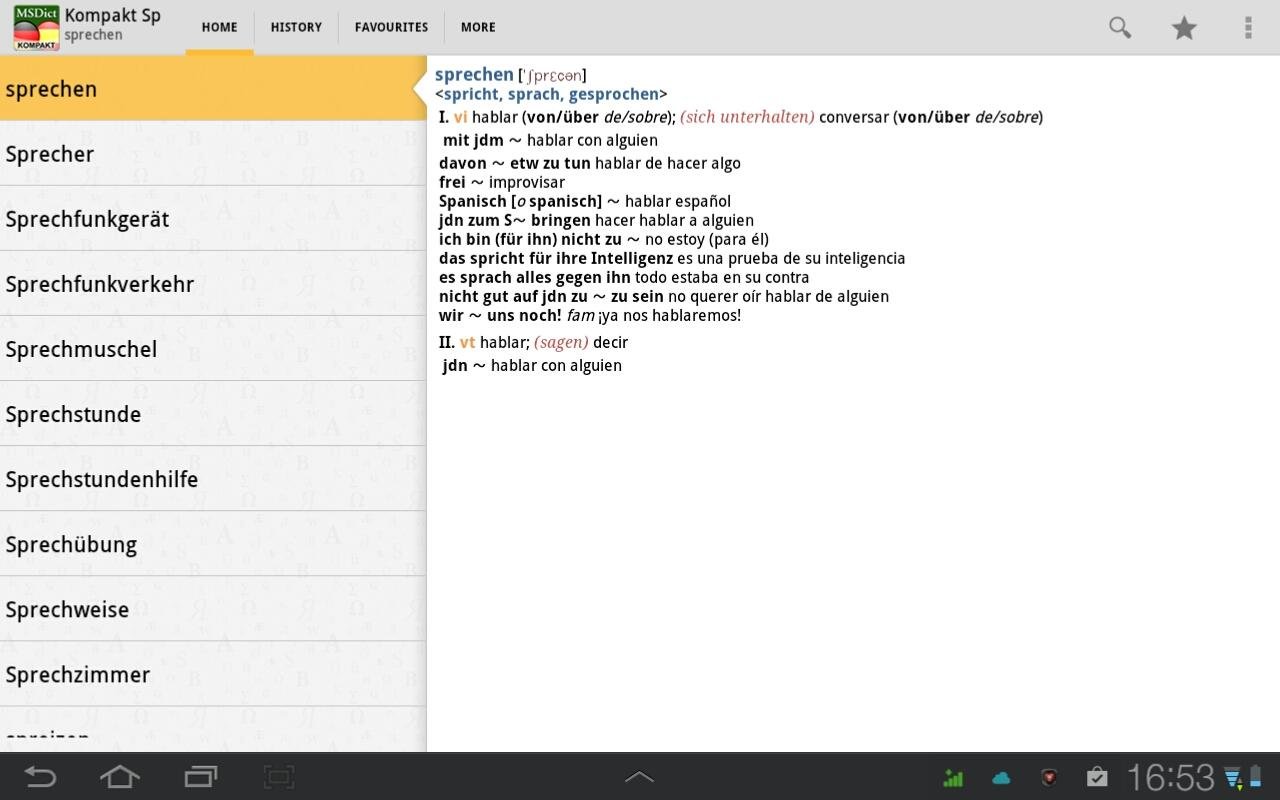Tap the forms 'spricht, sprach, gesprochen'
1280x800 pixels.
[x=551, y=94]
